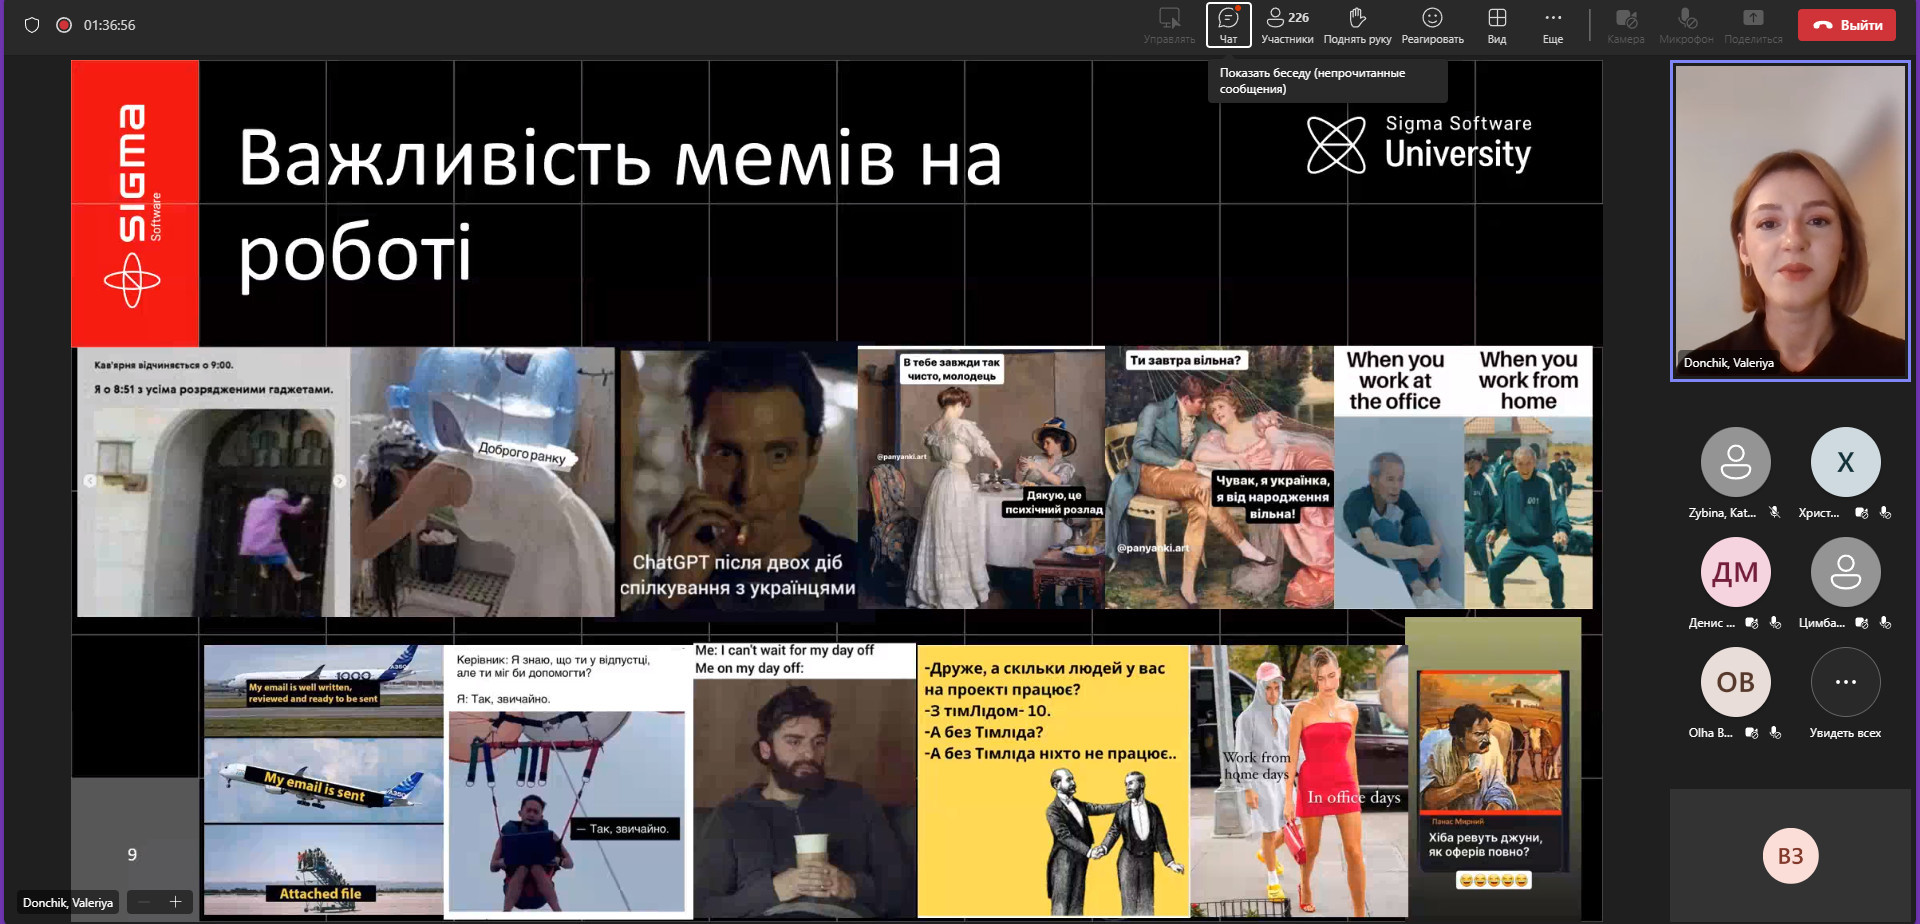Raise your hand in the meeting
The width and height of the screenshot is (1920, 924).
coord(1357,25)
